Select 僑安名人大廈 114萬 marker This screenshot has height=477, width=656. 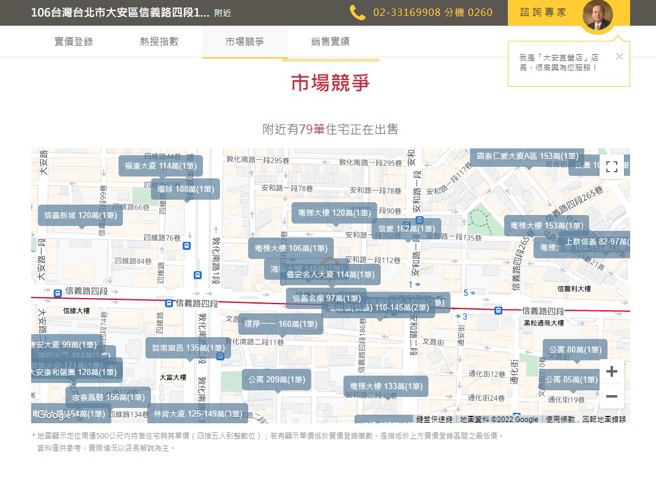[x=331, y=275]
